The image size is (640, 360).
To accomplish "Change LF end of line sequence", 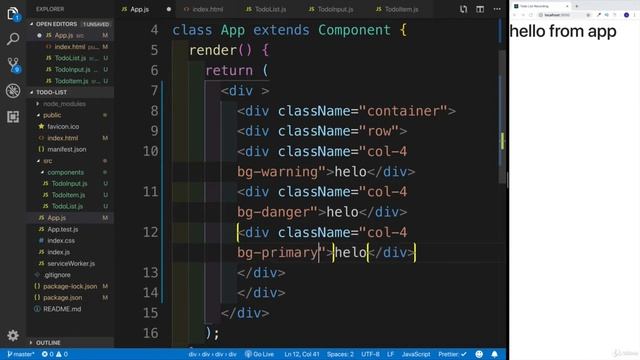I will (x=390, y=354).
